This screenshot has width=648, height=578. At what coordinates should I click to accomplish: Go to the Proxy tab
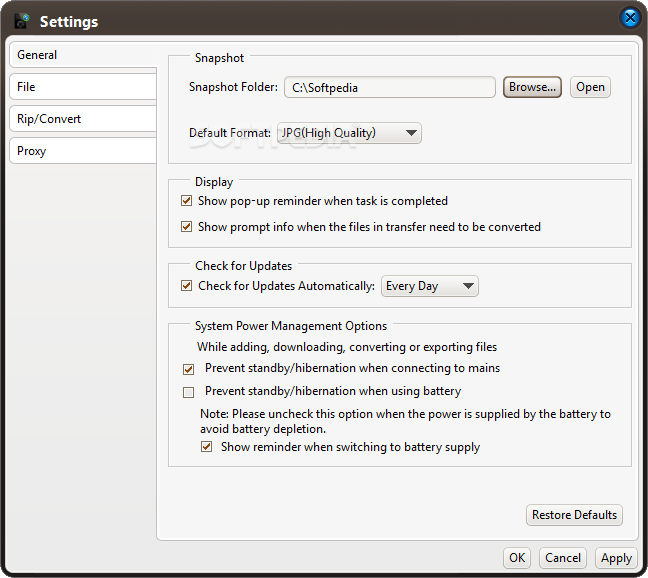click(83, 151)
